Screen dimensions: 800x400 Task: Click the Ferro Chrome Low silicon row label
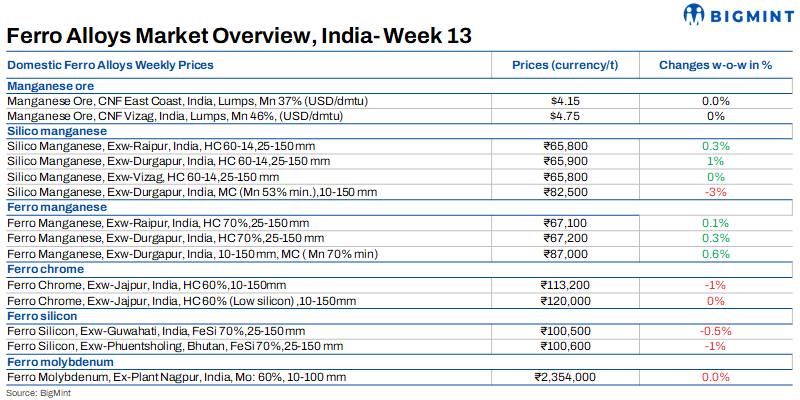tap(181, 300)
